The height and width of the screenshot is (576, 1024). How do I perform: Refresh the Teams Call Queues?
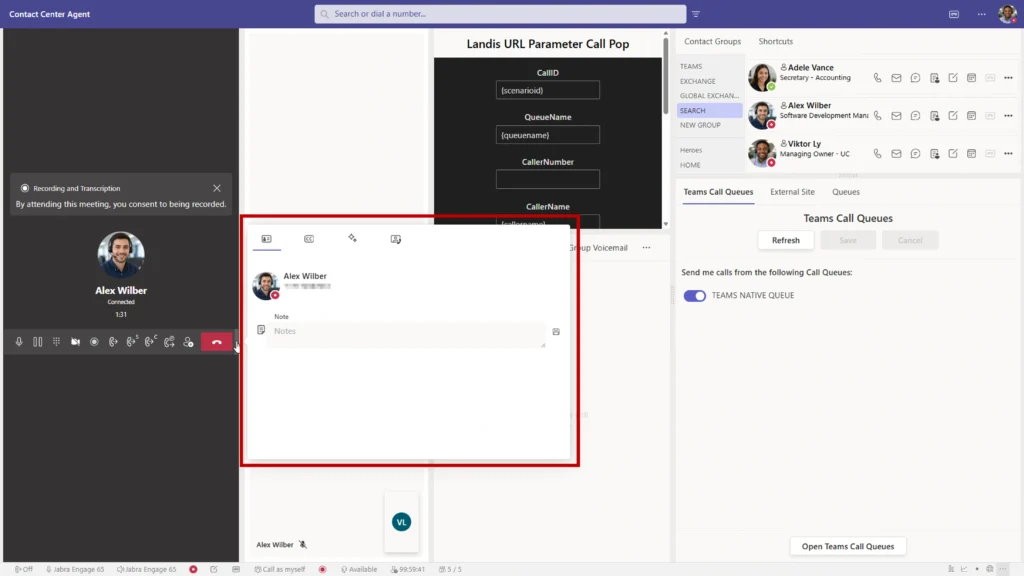click(x=786, y=240)
